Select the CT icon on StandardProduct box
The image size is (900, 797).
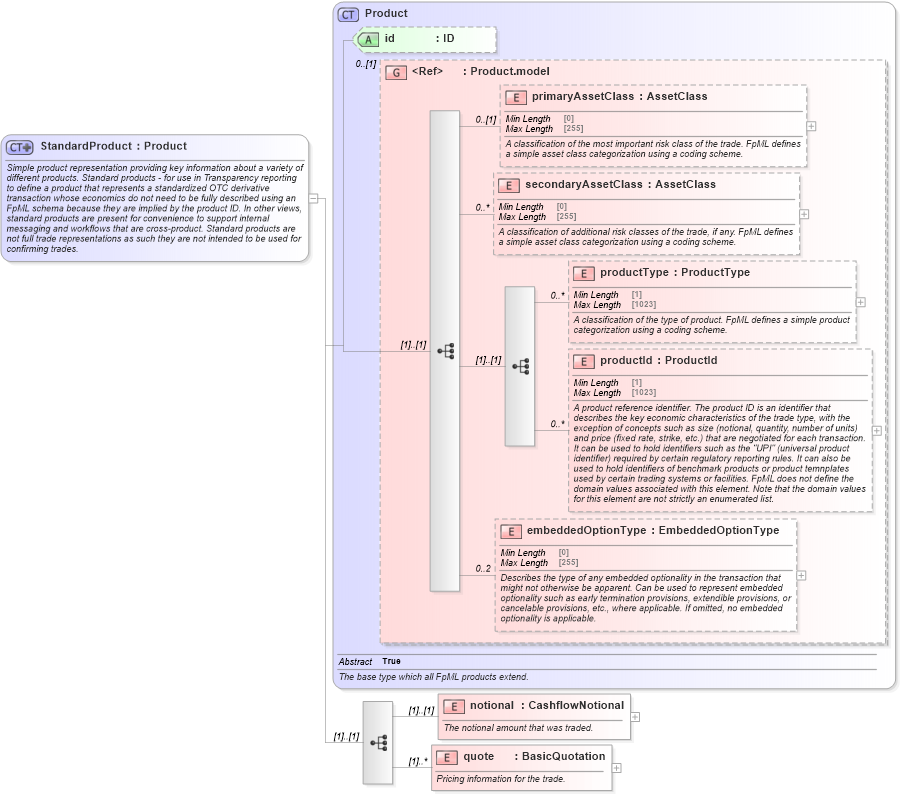coord(19,146)
